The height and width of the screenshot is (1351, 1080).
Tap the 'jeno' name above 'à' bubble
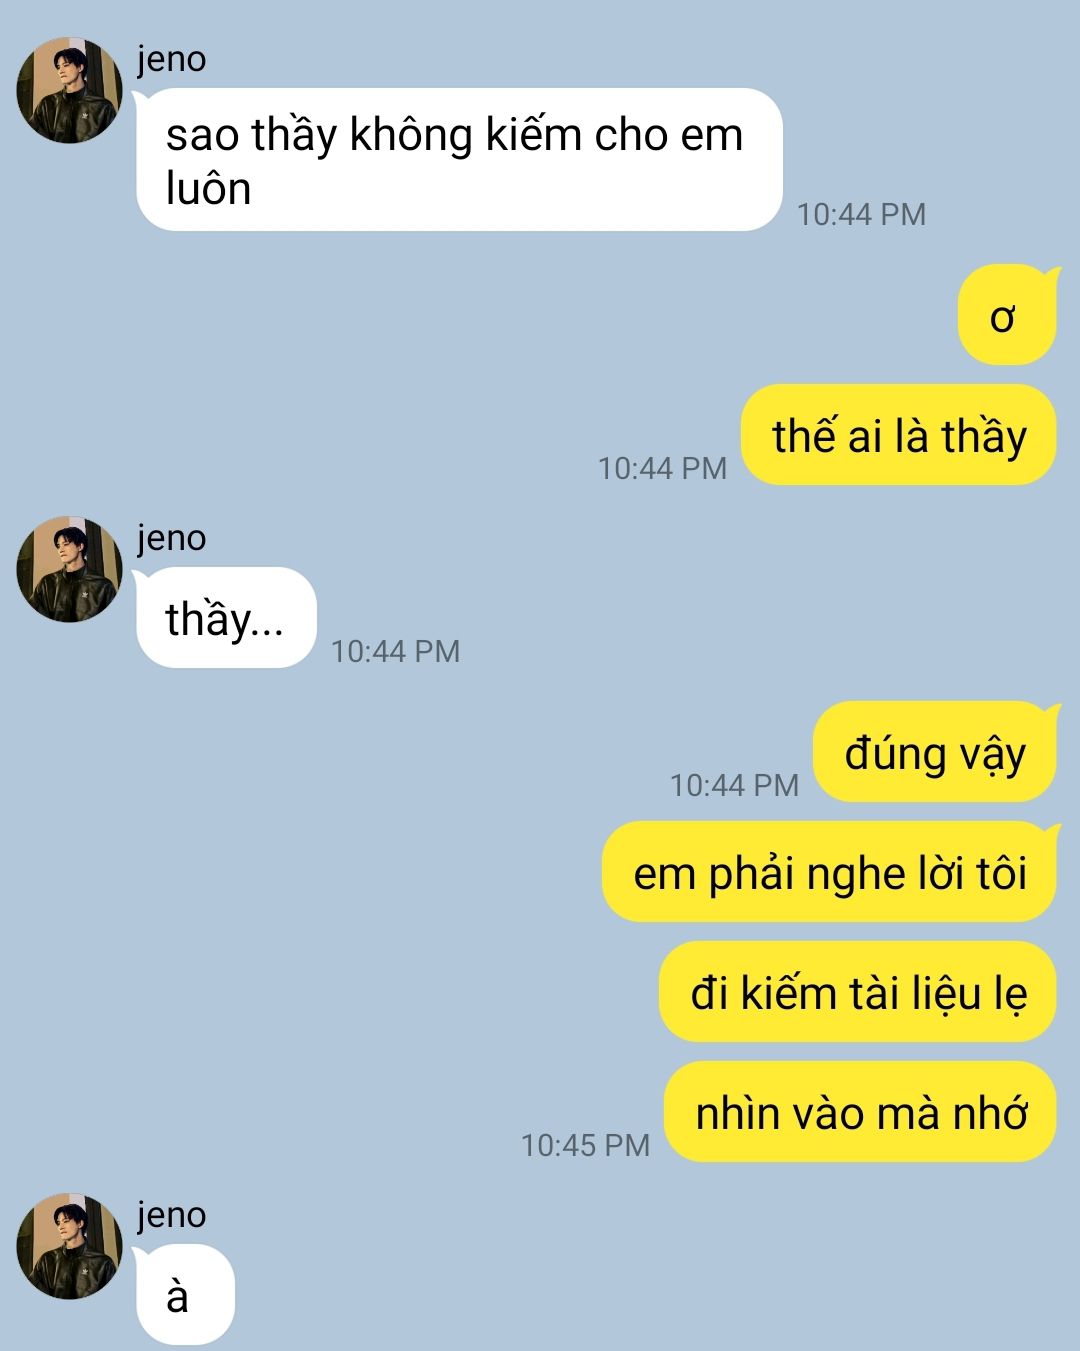coord(172,1215)
